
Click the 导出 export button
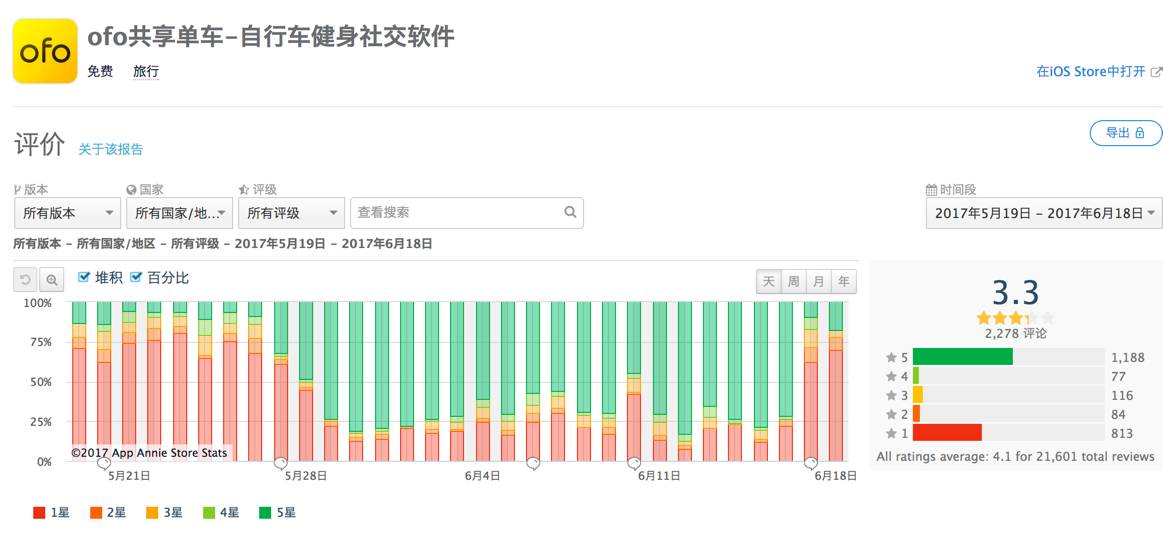coord(1125,133)
